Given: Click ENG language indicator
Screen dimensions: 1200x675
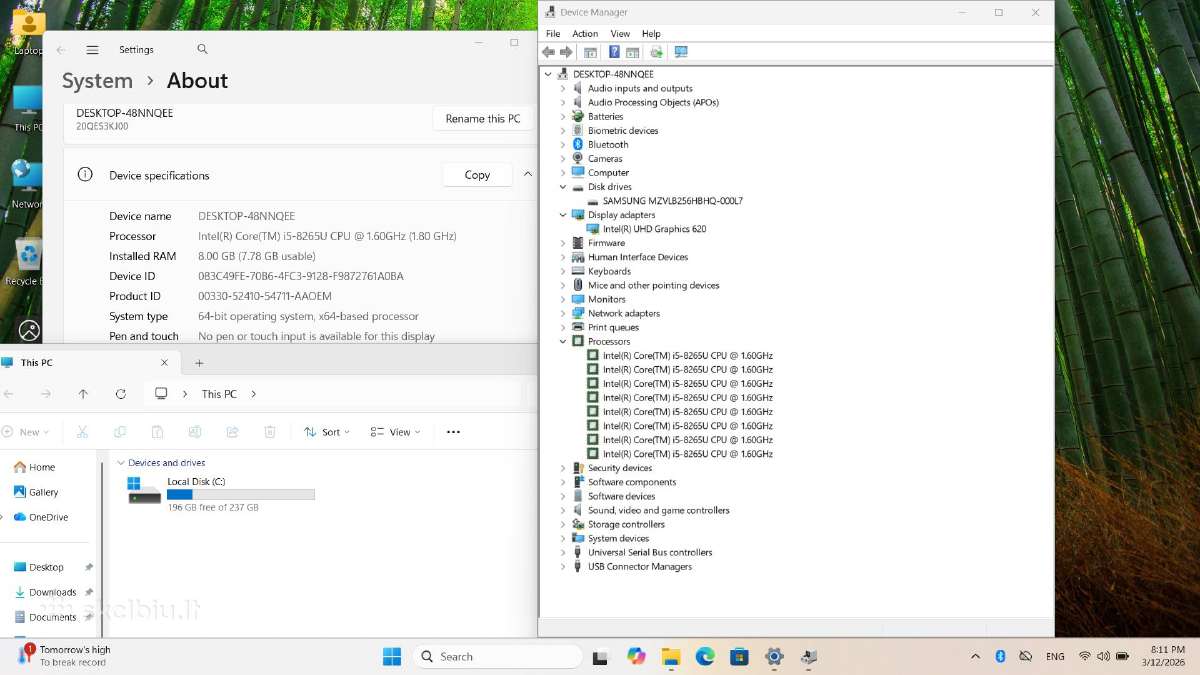Looking at the screenshot, I should pos(1055,656).
